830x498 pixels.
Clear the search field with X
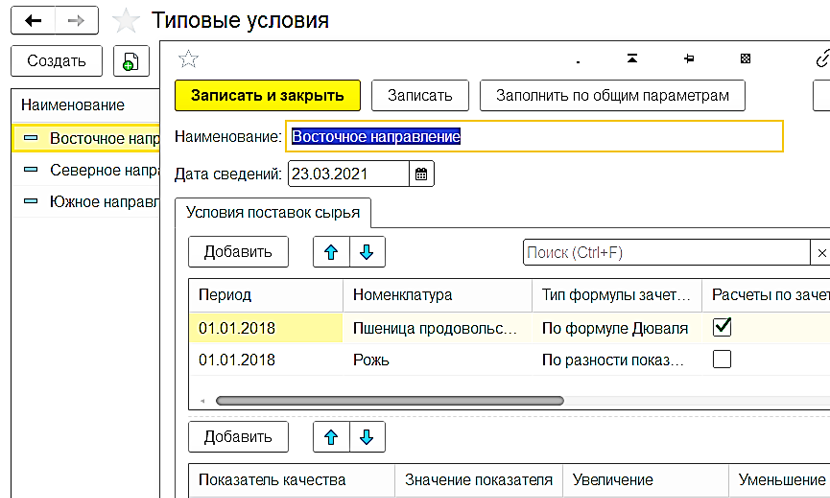click(x=821, y=253)
